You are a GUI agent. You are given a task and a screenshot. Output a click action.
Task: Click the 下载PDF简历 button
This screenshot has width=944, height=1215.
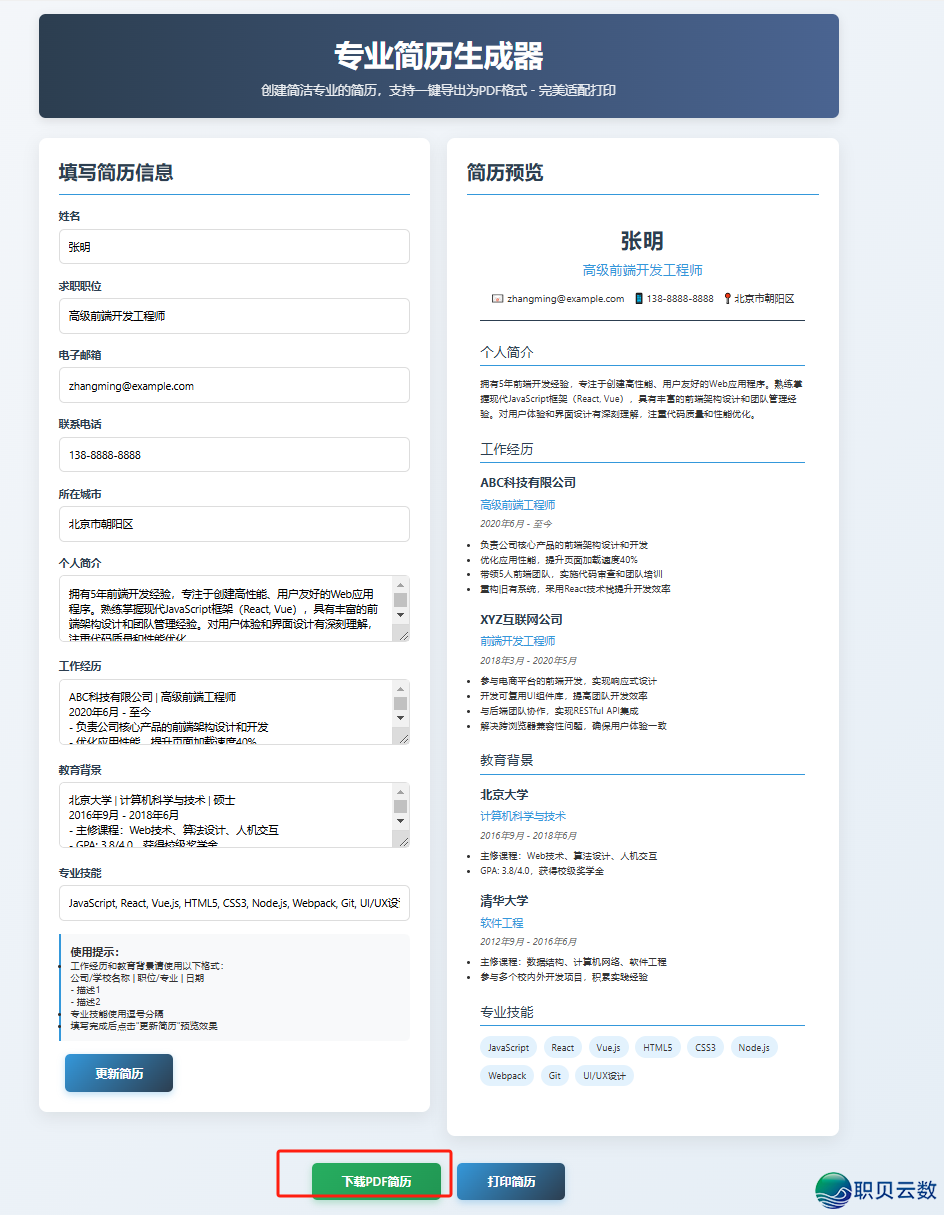click(376, 1181)
